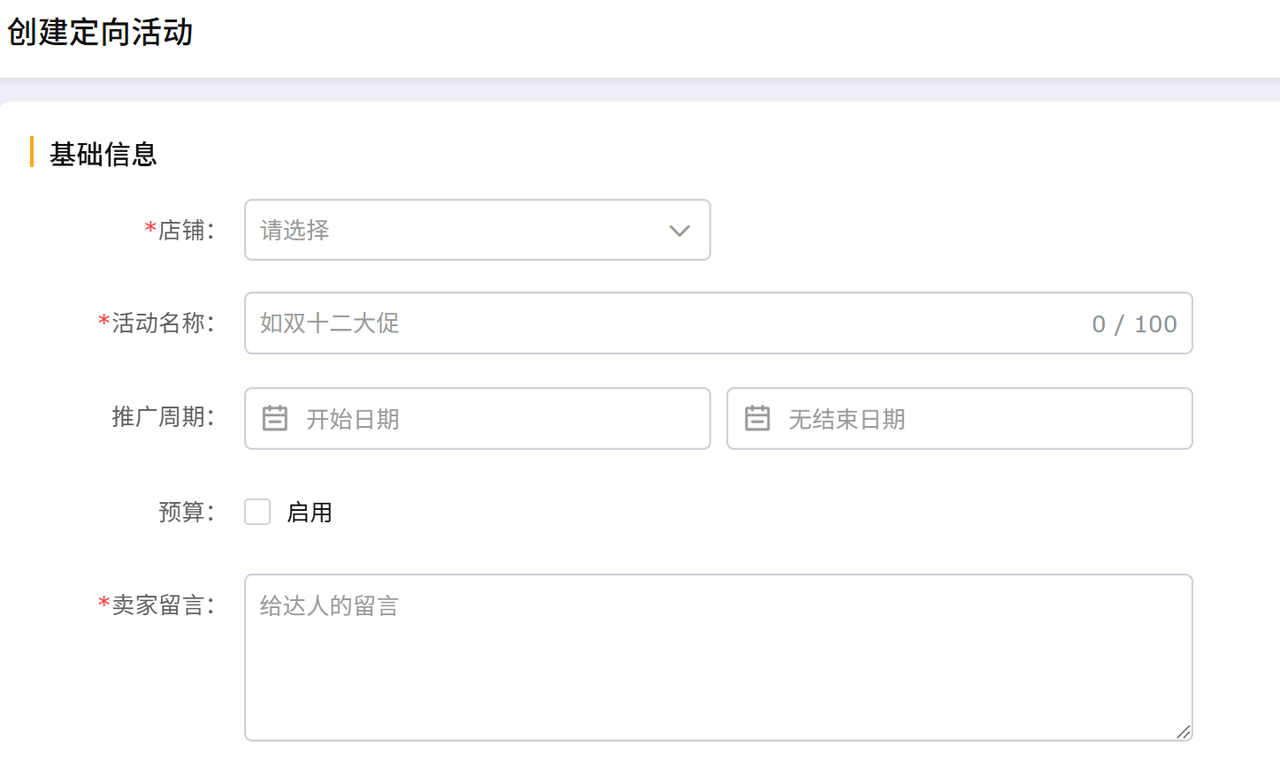The width and height of the screenshot is (1280, 776).
Task: Click the calendar icon beside 无结束日期
Action: point(758,418)
